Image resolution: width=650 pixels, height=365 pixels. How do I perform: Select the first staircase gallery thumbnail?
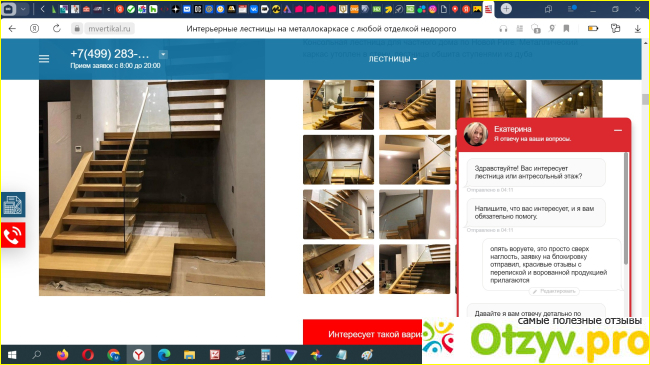pyautogui.click(x=338, y=105)
